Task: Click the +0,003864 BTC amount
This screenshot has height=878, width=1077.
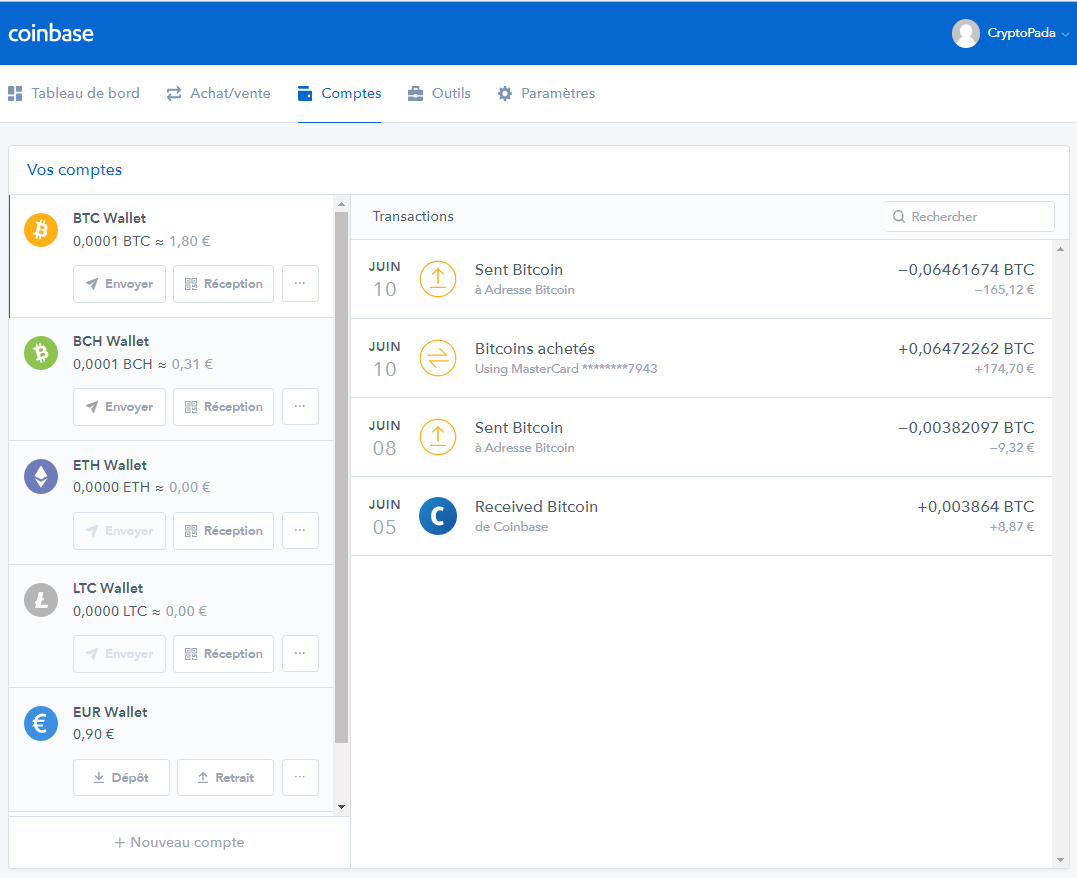Action: (x=975, y=507)
